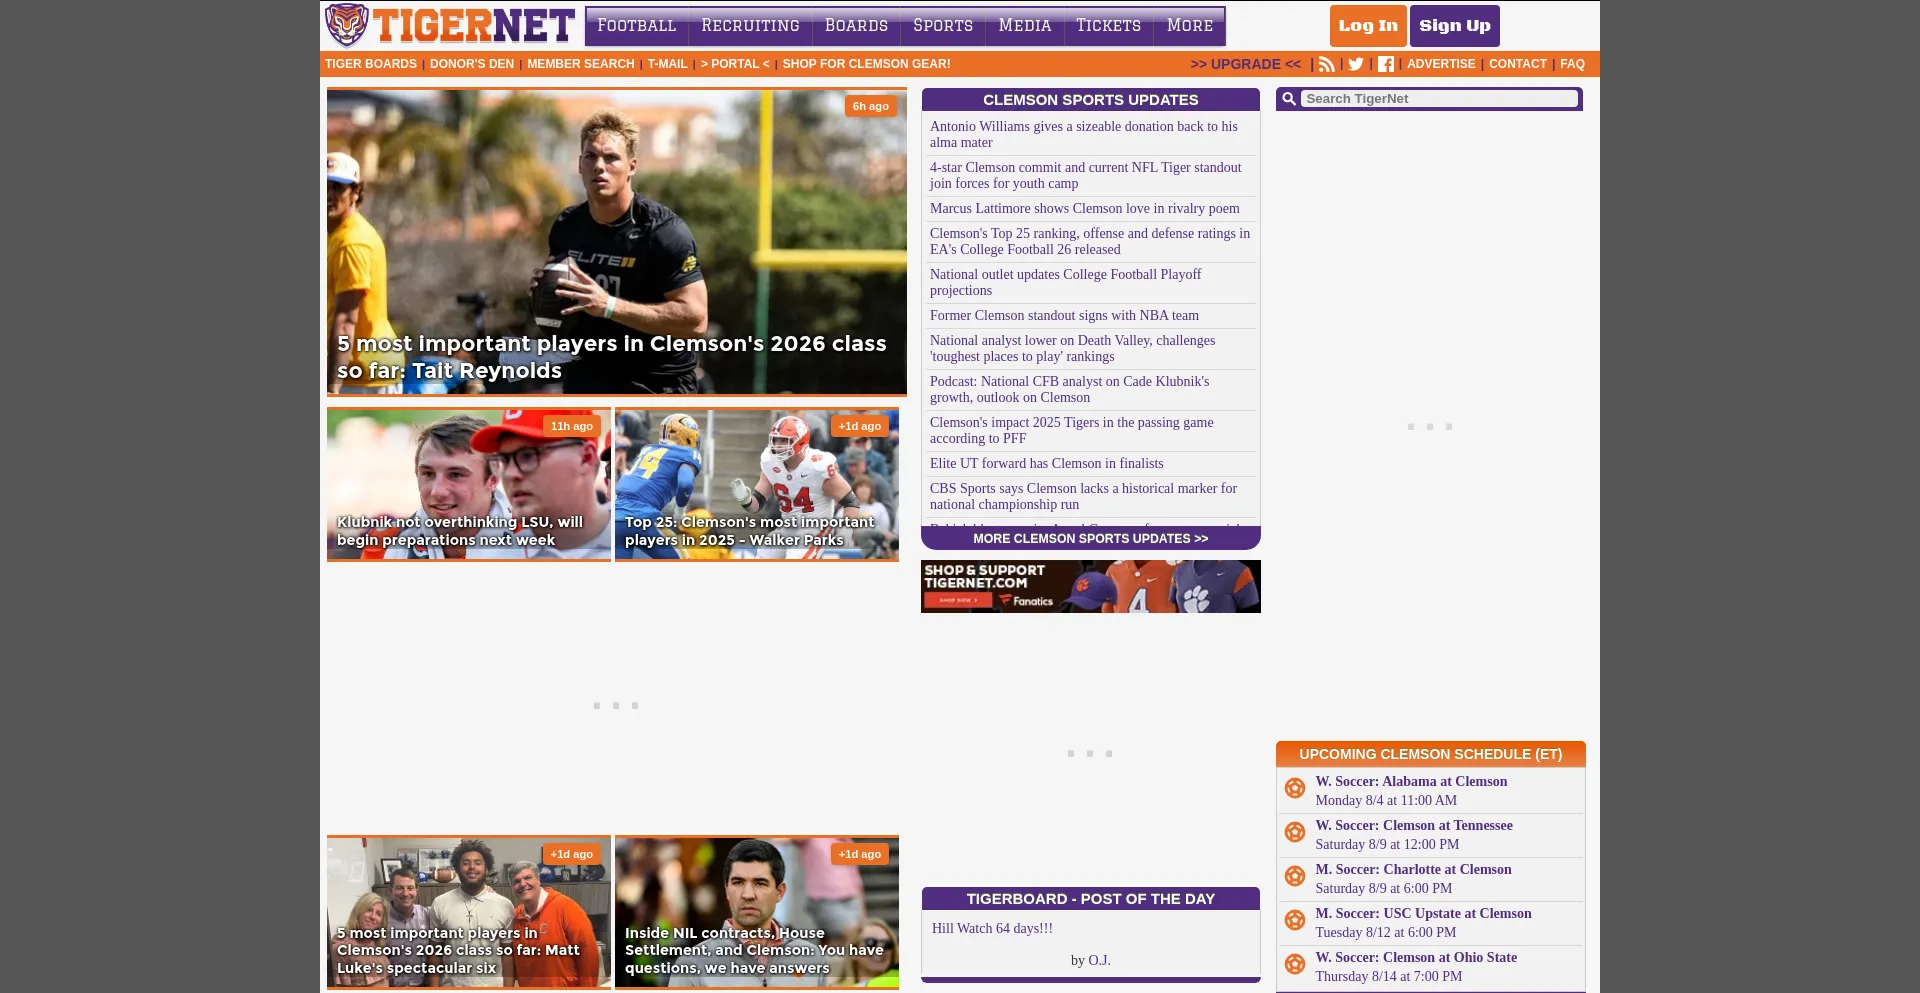Open CBS Sports historical marker article
Image resolution: width=1920 pixels, height=993 pixels.
(1084, 496)
